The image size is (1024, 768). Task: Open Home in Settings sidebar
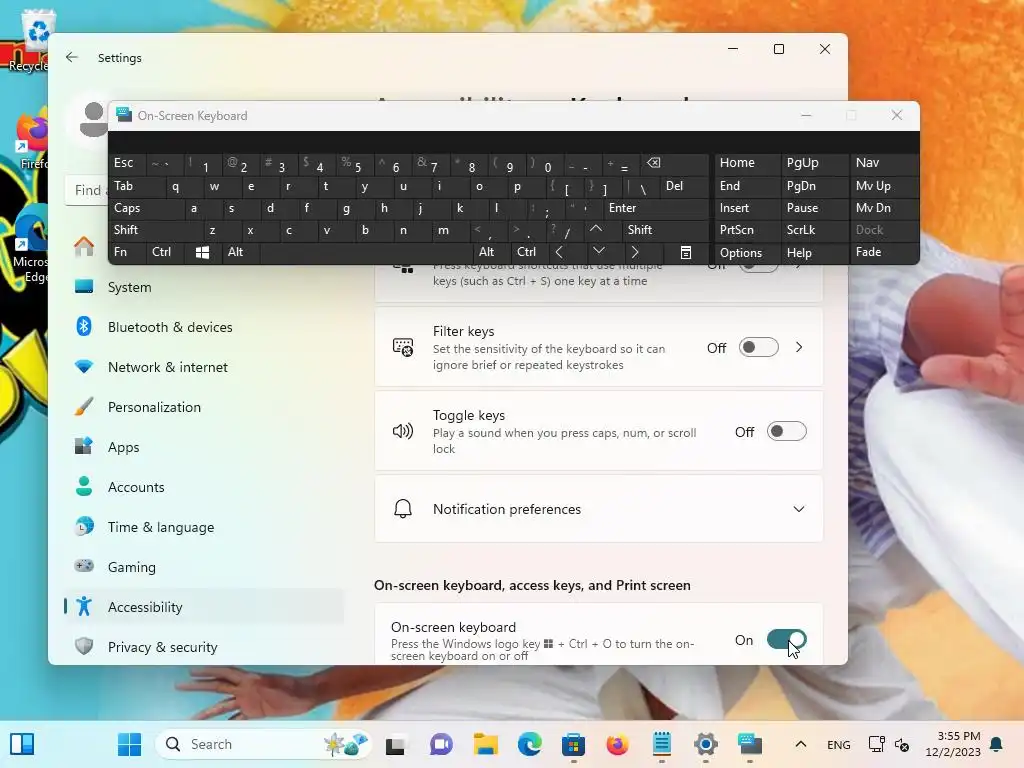click(x=84, y=247)
